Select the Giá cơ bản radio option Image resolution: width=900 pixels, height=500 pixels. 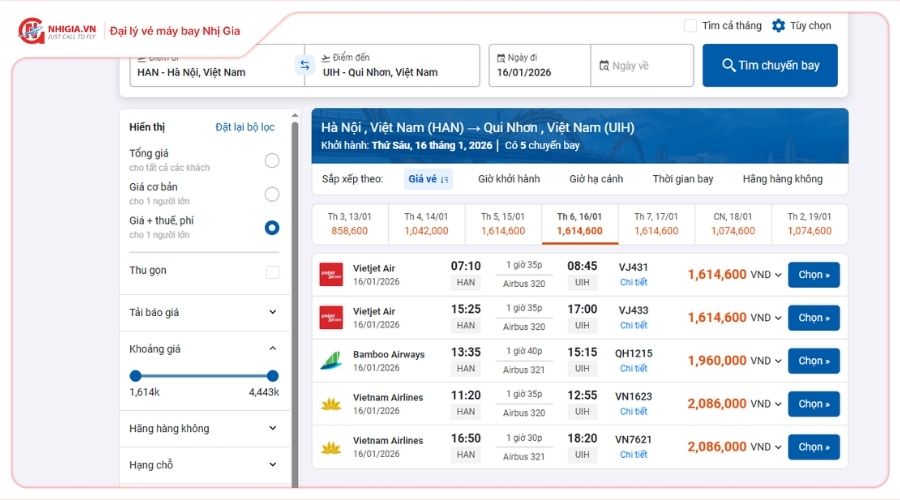272,194
